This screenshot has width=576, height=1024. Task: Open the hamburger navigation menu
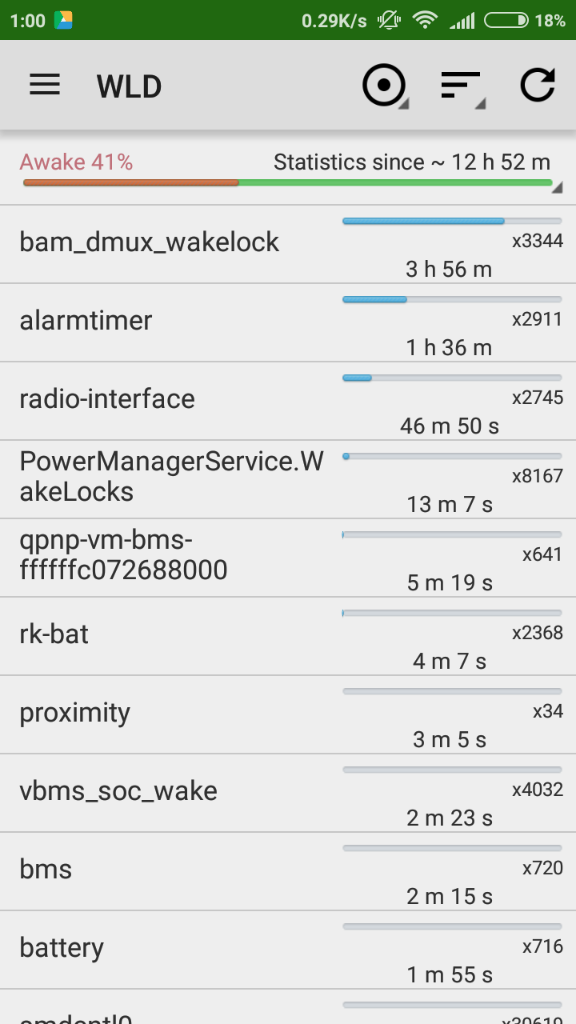(44, 86)
